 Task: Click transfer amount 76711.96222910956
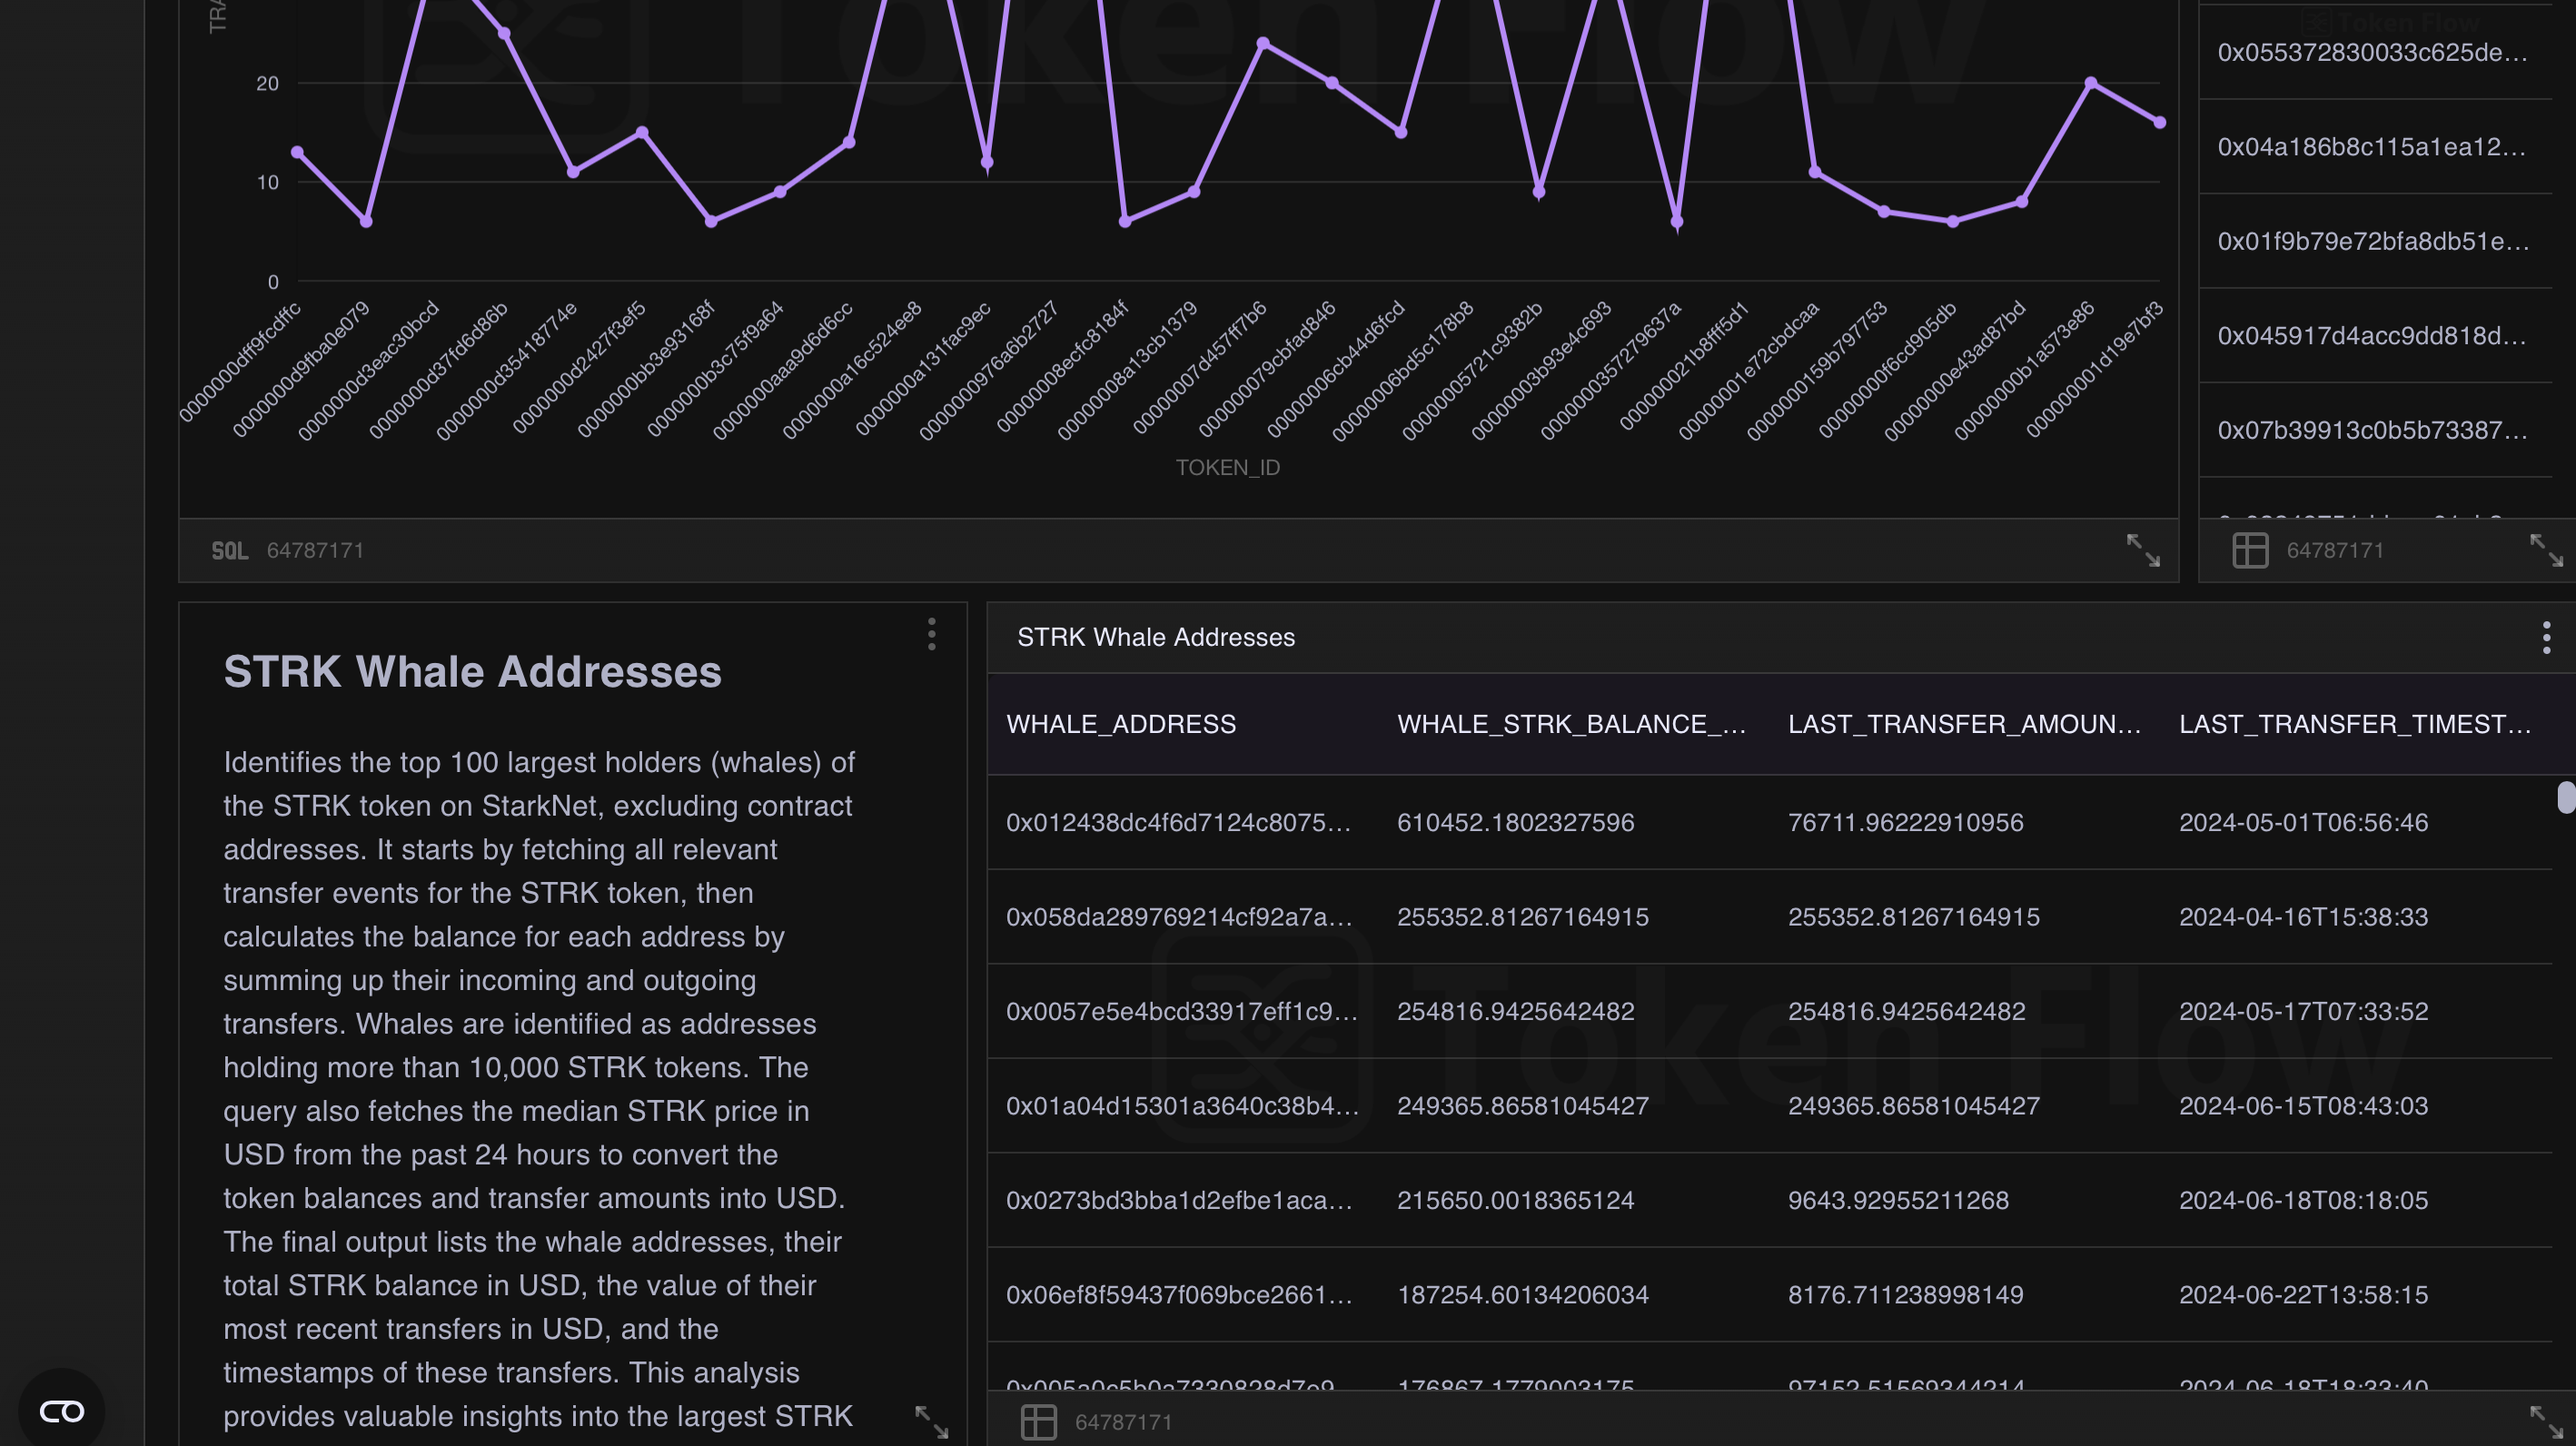[1905, 822]
